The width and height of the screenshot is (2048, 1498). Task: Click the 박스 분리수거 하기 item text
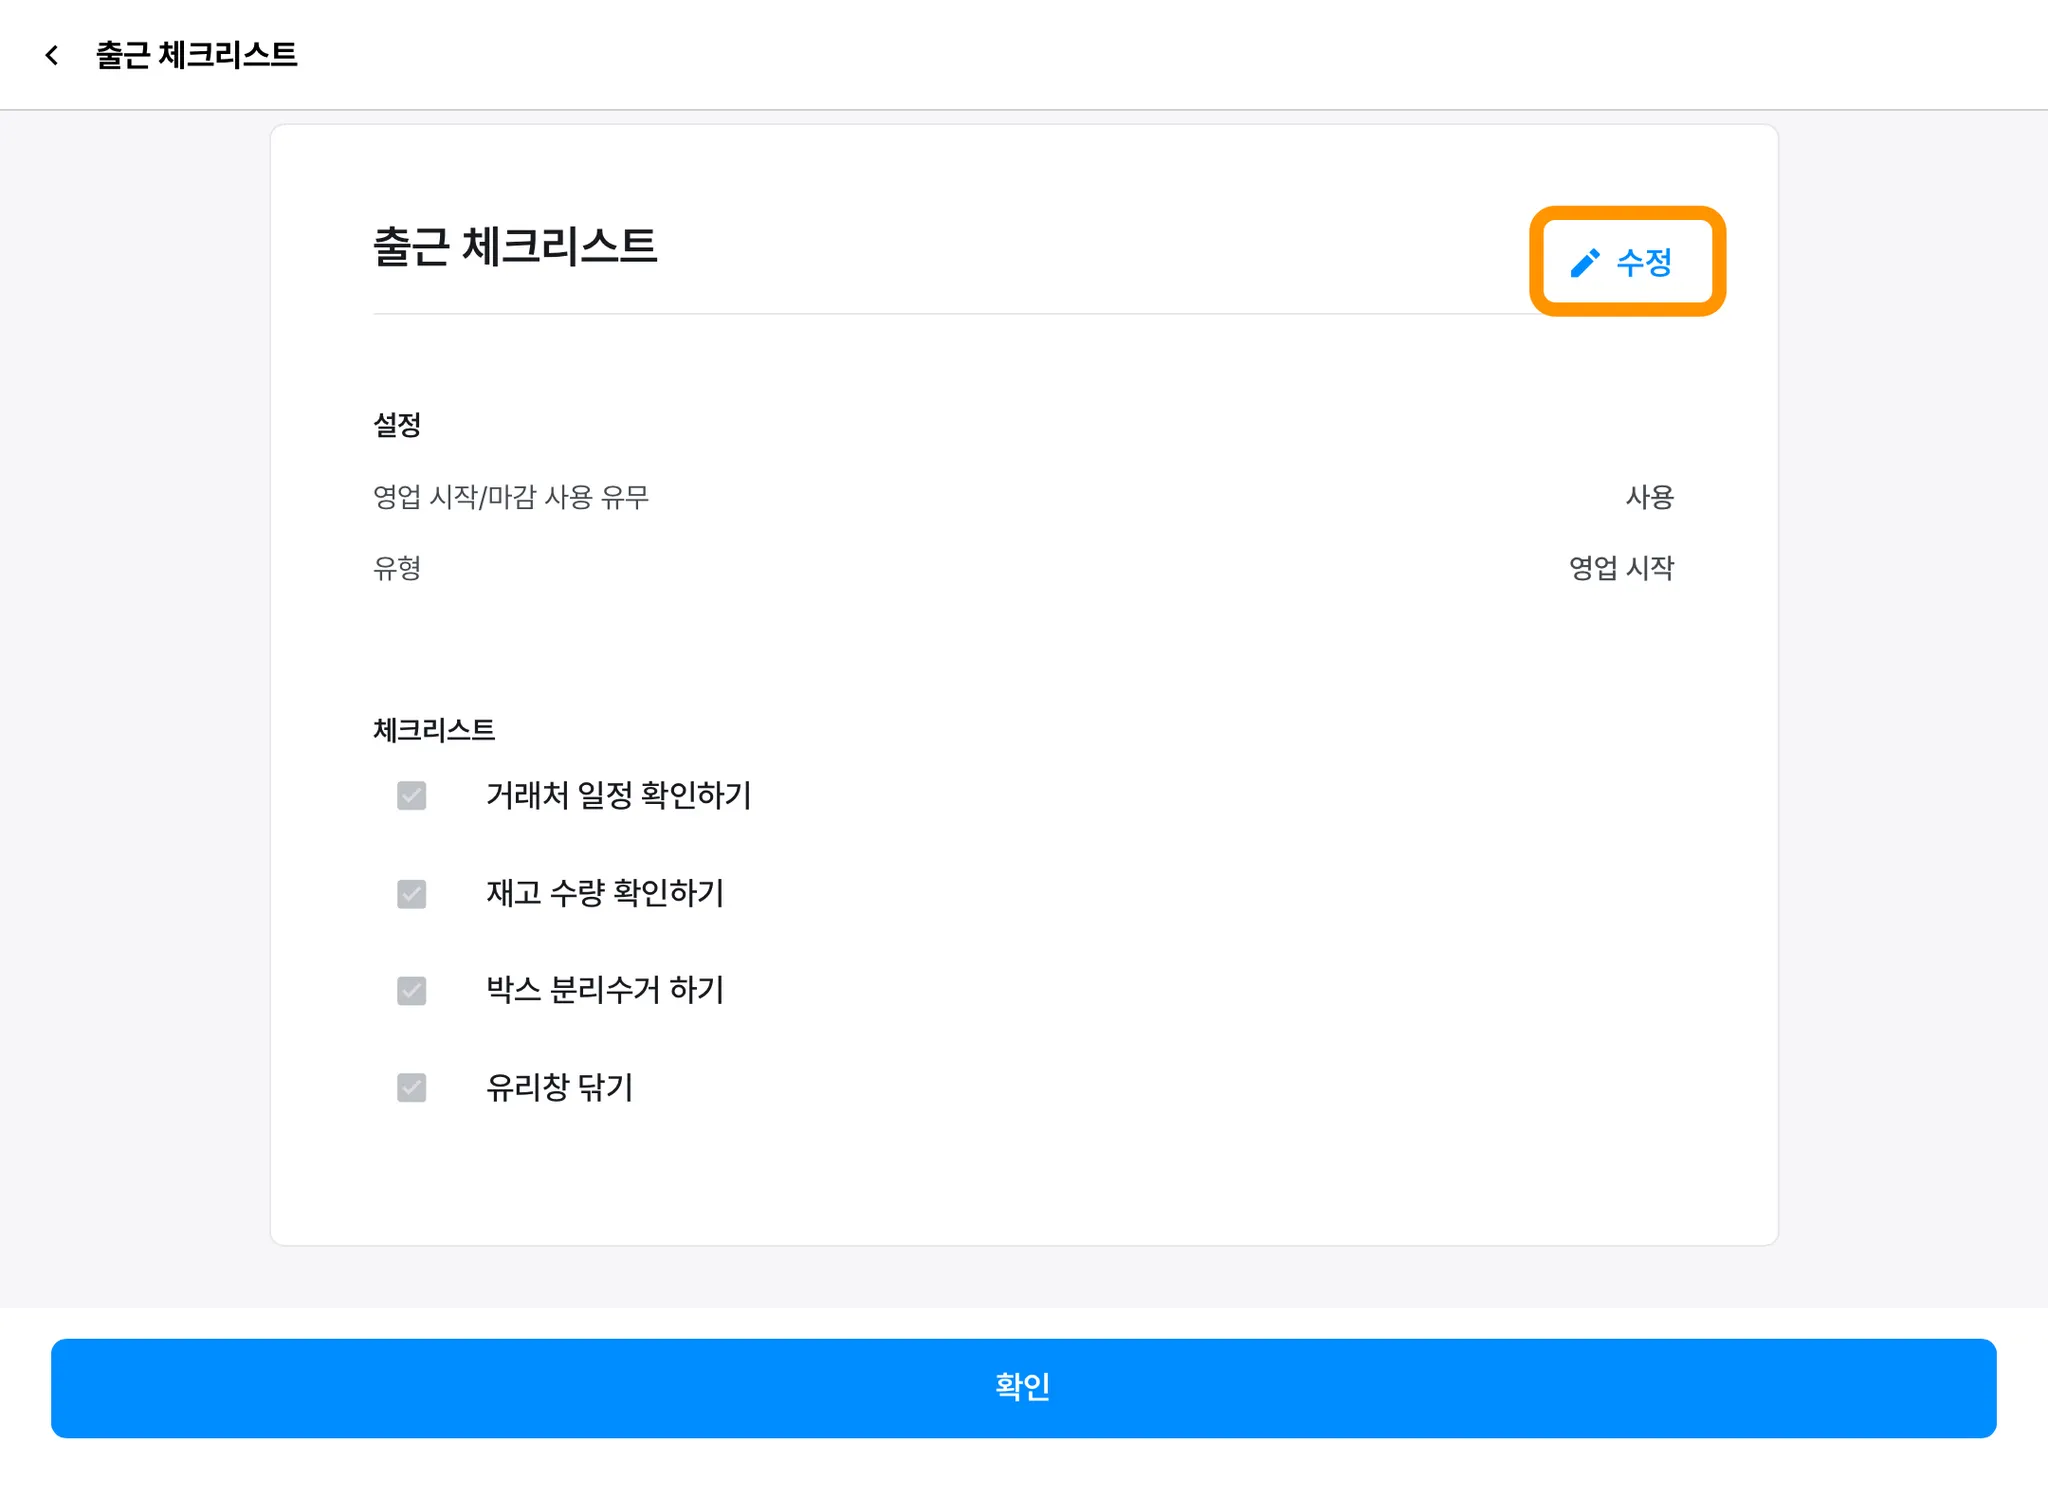(x=604, y=990)
